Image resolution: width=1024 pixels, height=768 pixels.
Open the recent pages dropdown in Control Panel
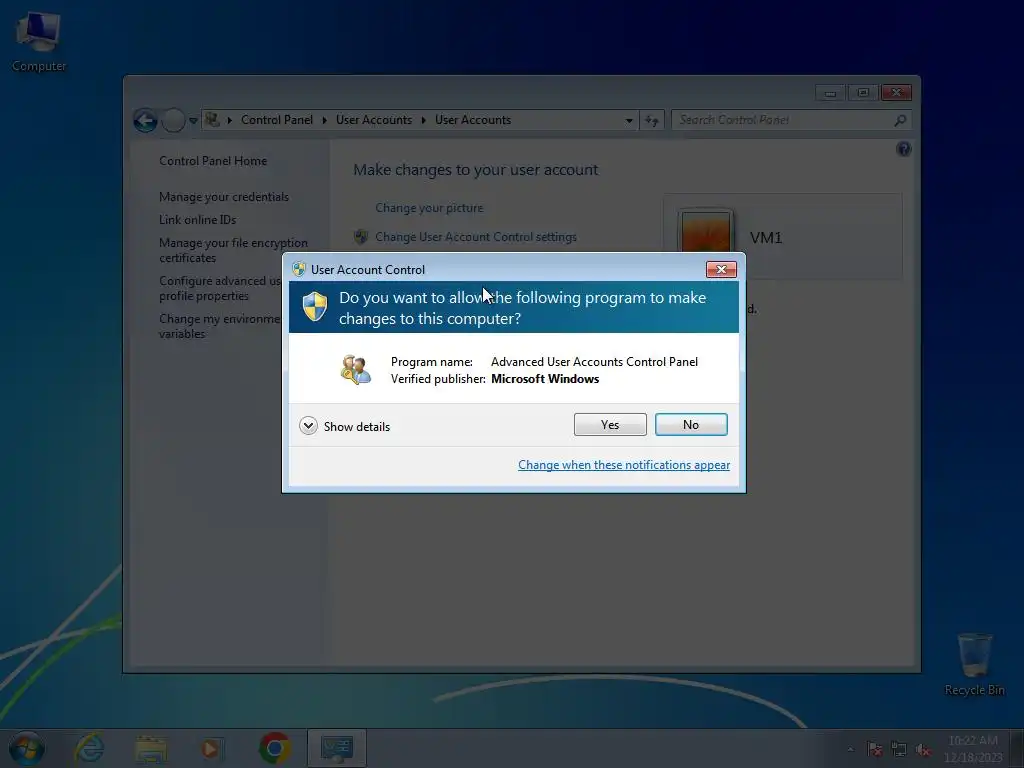point(193,120)
